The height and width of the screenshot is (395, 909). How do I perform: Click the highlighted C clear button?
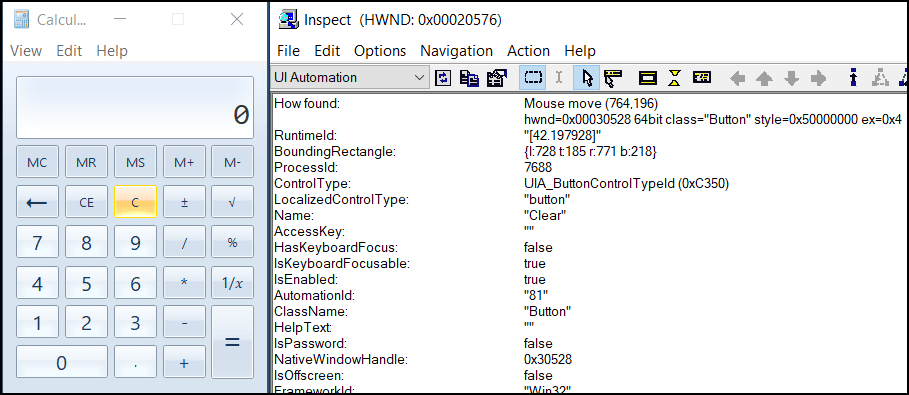135,202
